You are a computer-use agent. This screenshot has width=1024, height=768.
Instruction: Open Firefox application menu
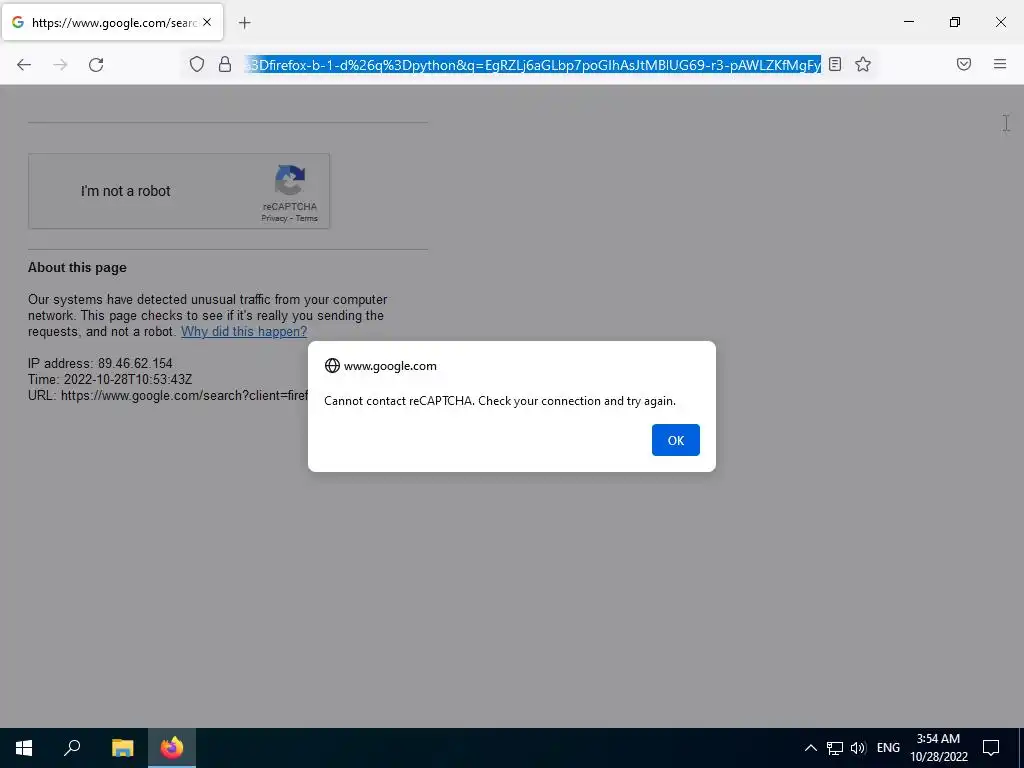tap(999, 64)
